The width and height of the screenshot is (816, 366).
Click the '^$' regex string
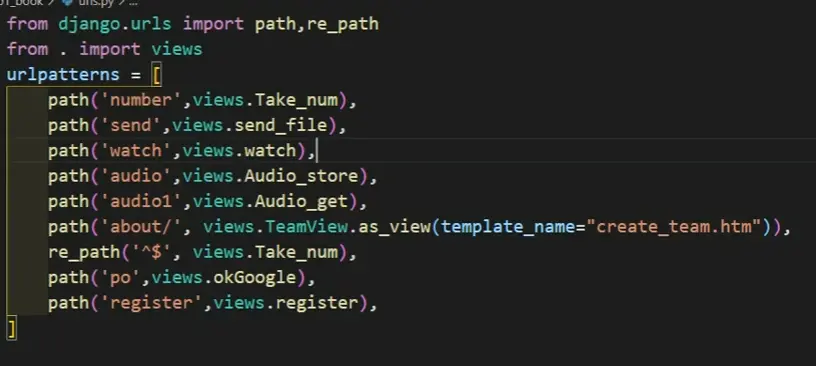[x=151, y=252]
